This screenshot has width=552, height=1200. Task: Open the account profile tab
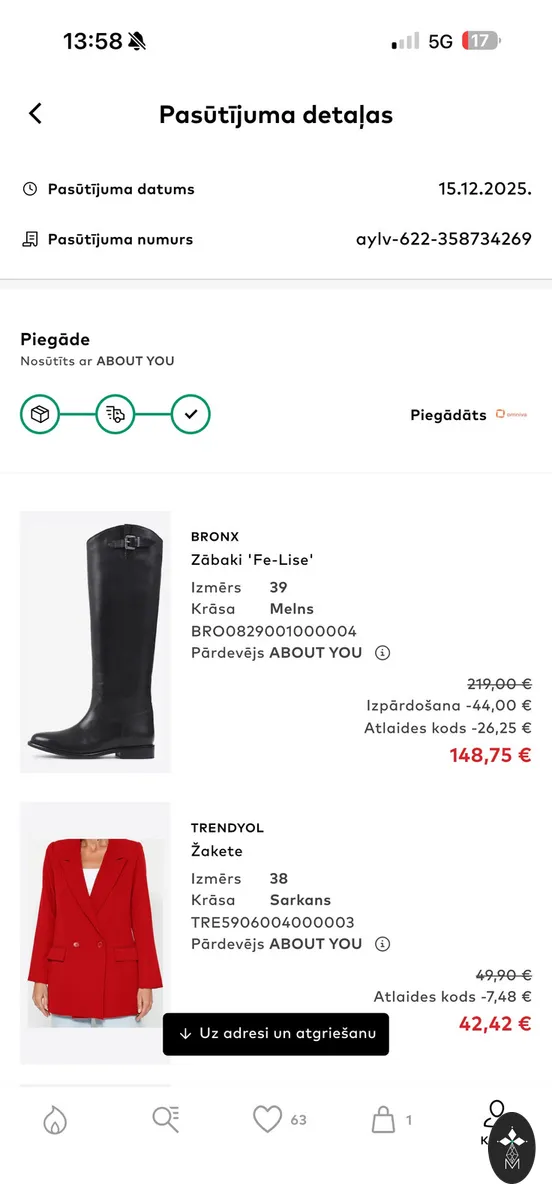click(x=494, y=1120)
